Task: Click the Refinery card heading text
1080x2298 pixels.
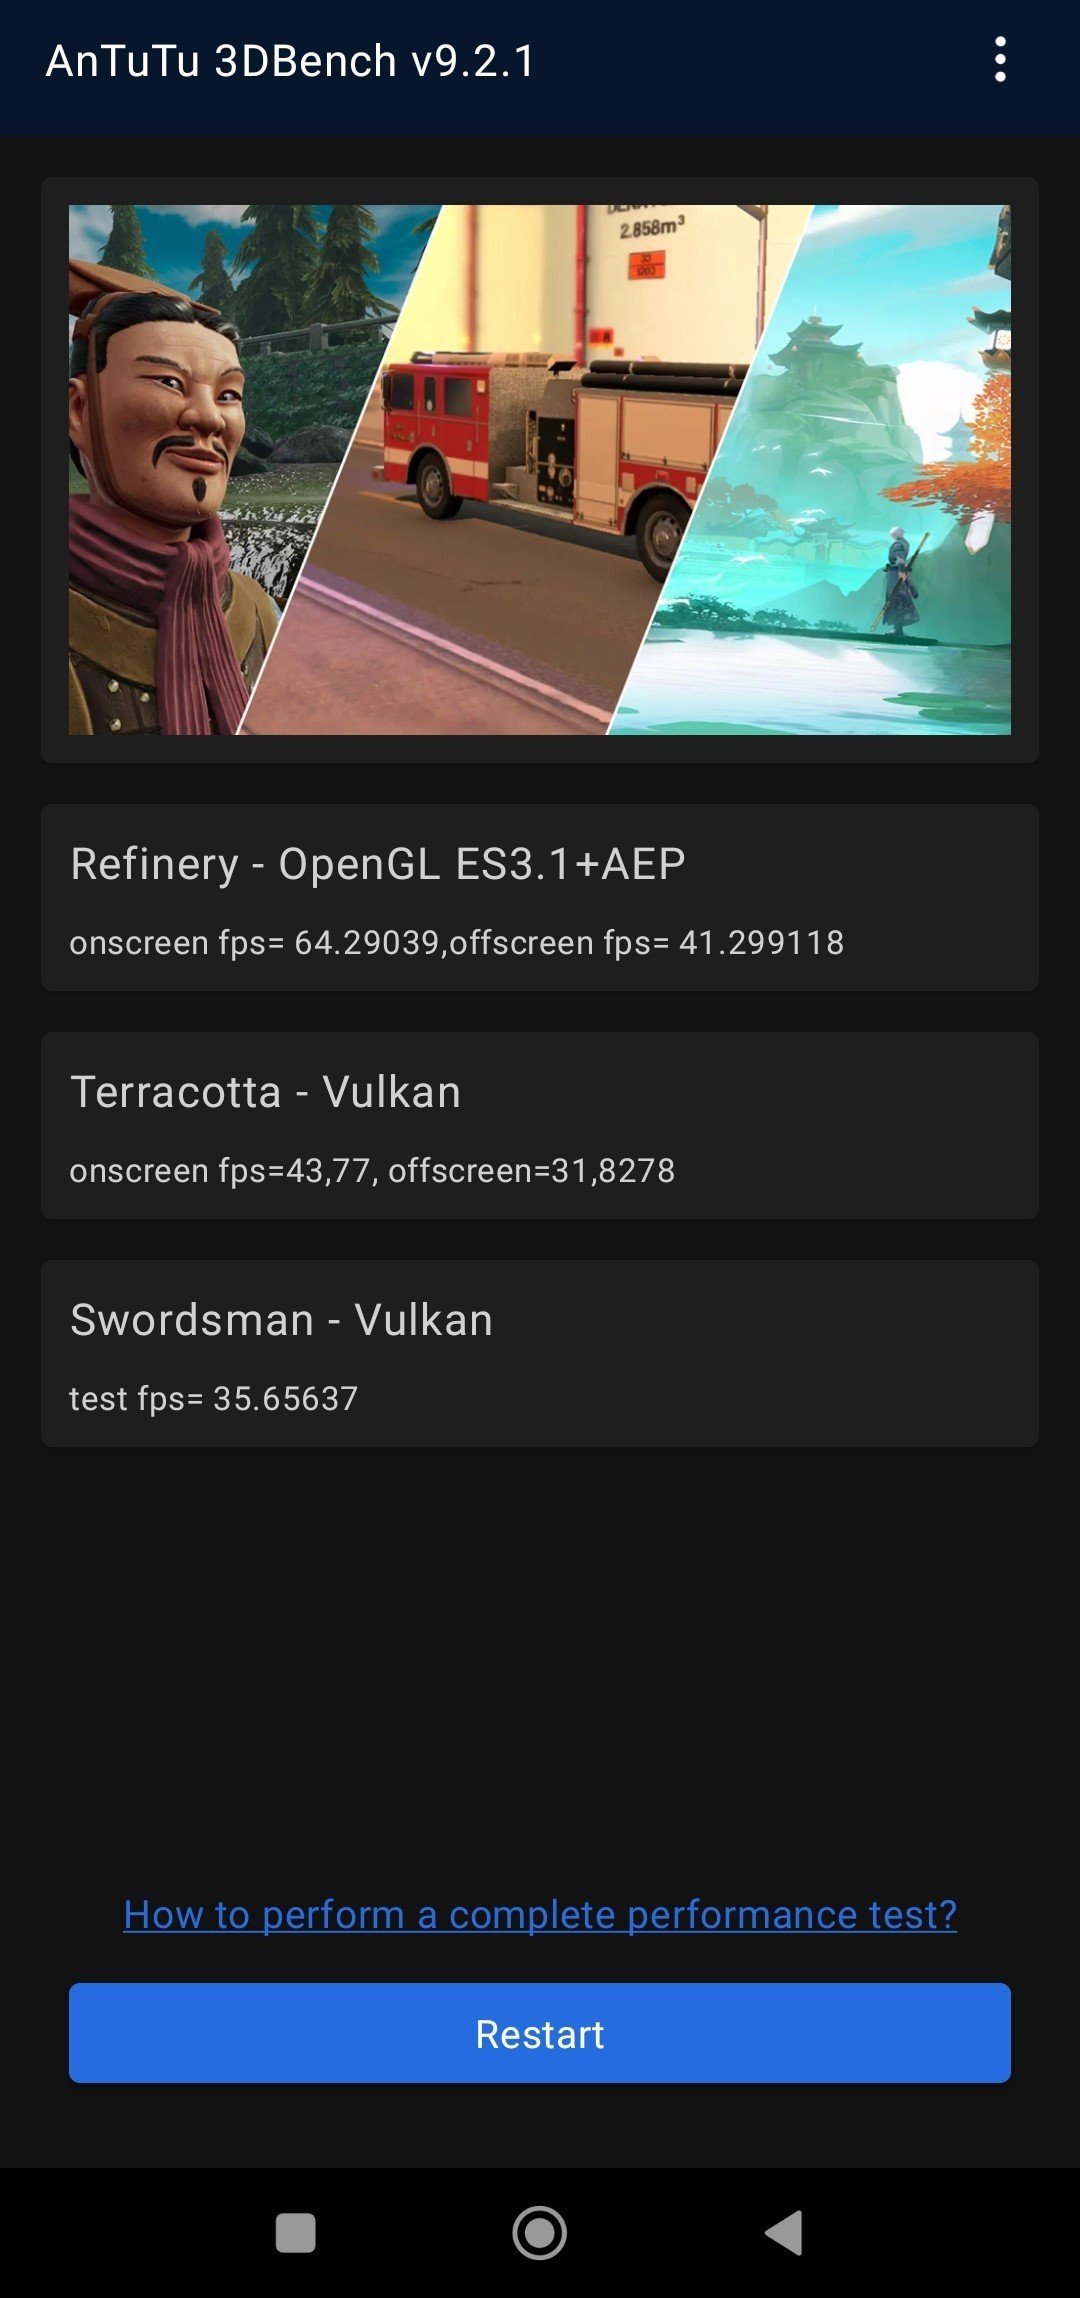Action: (x=378, y=863)
